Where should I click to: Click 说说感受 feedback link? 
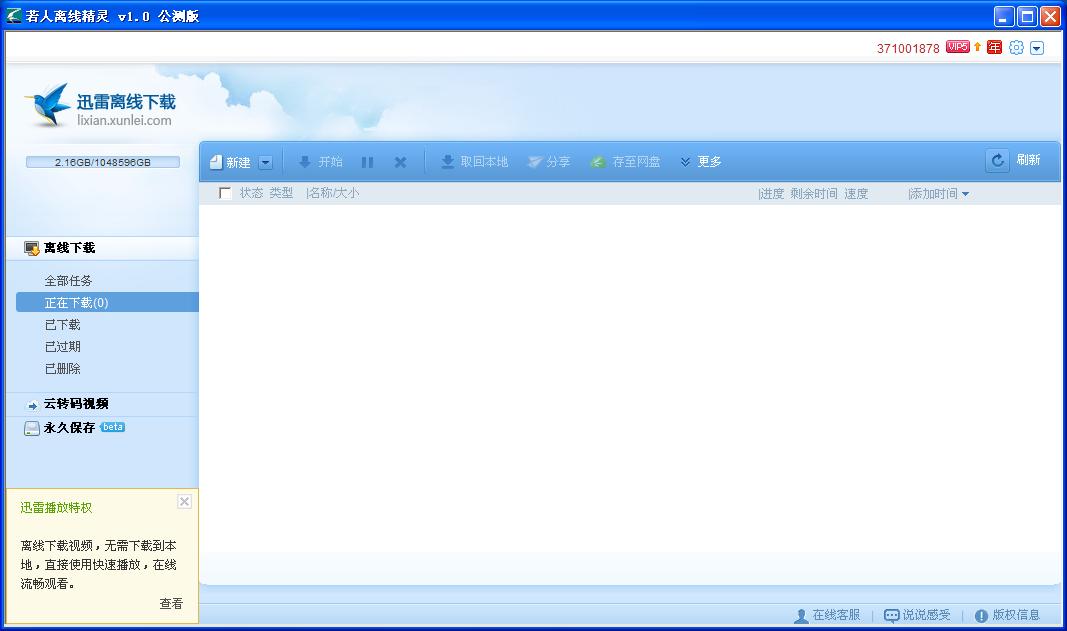coord(917,615)
